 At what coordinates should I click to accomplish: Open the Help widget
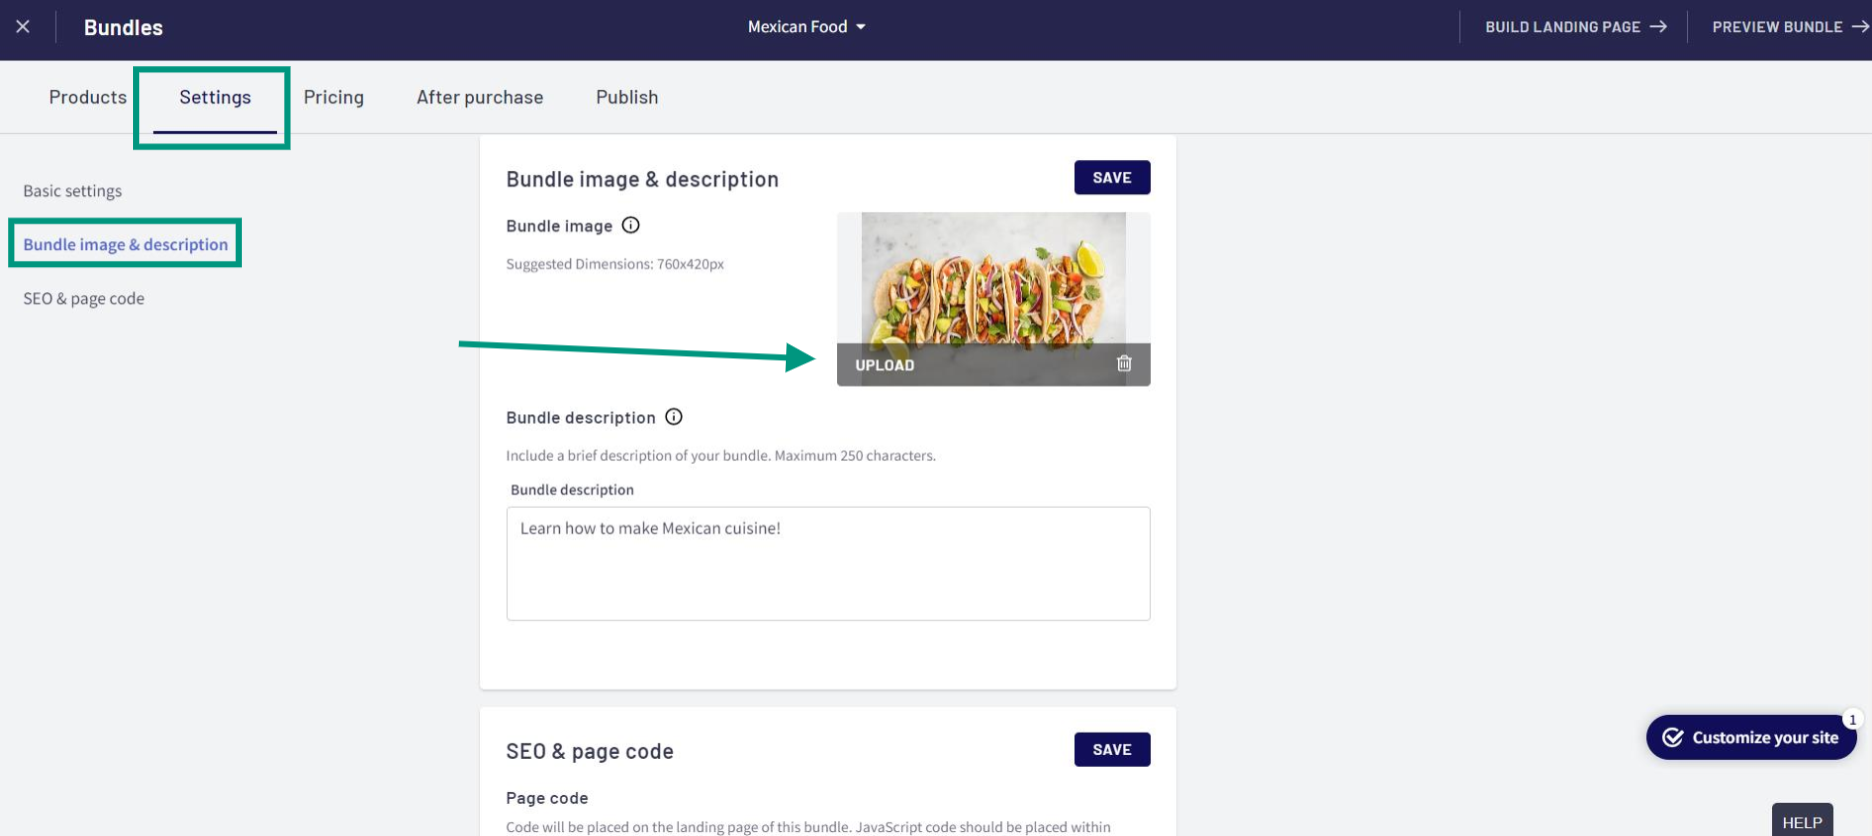click(1802, 822)
